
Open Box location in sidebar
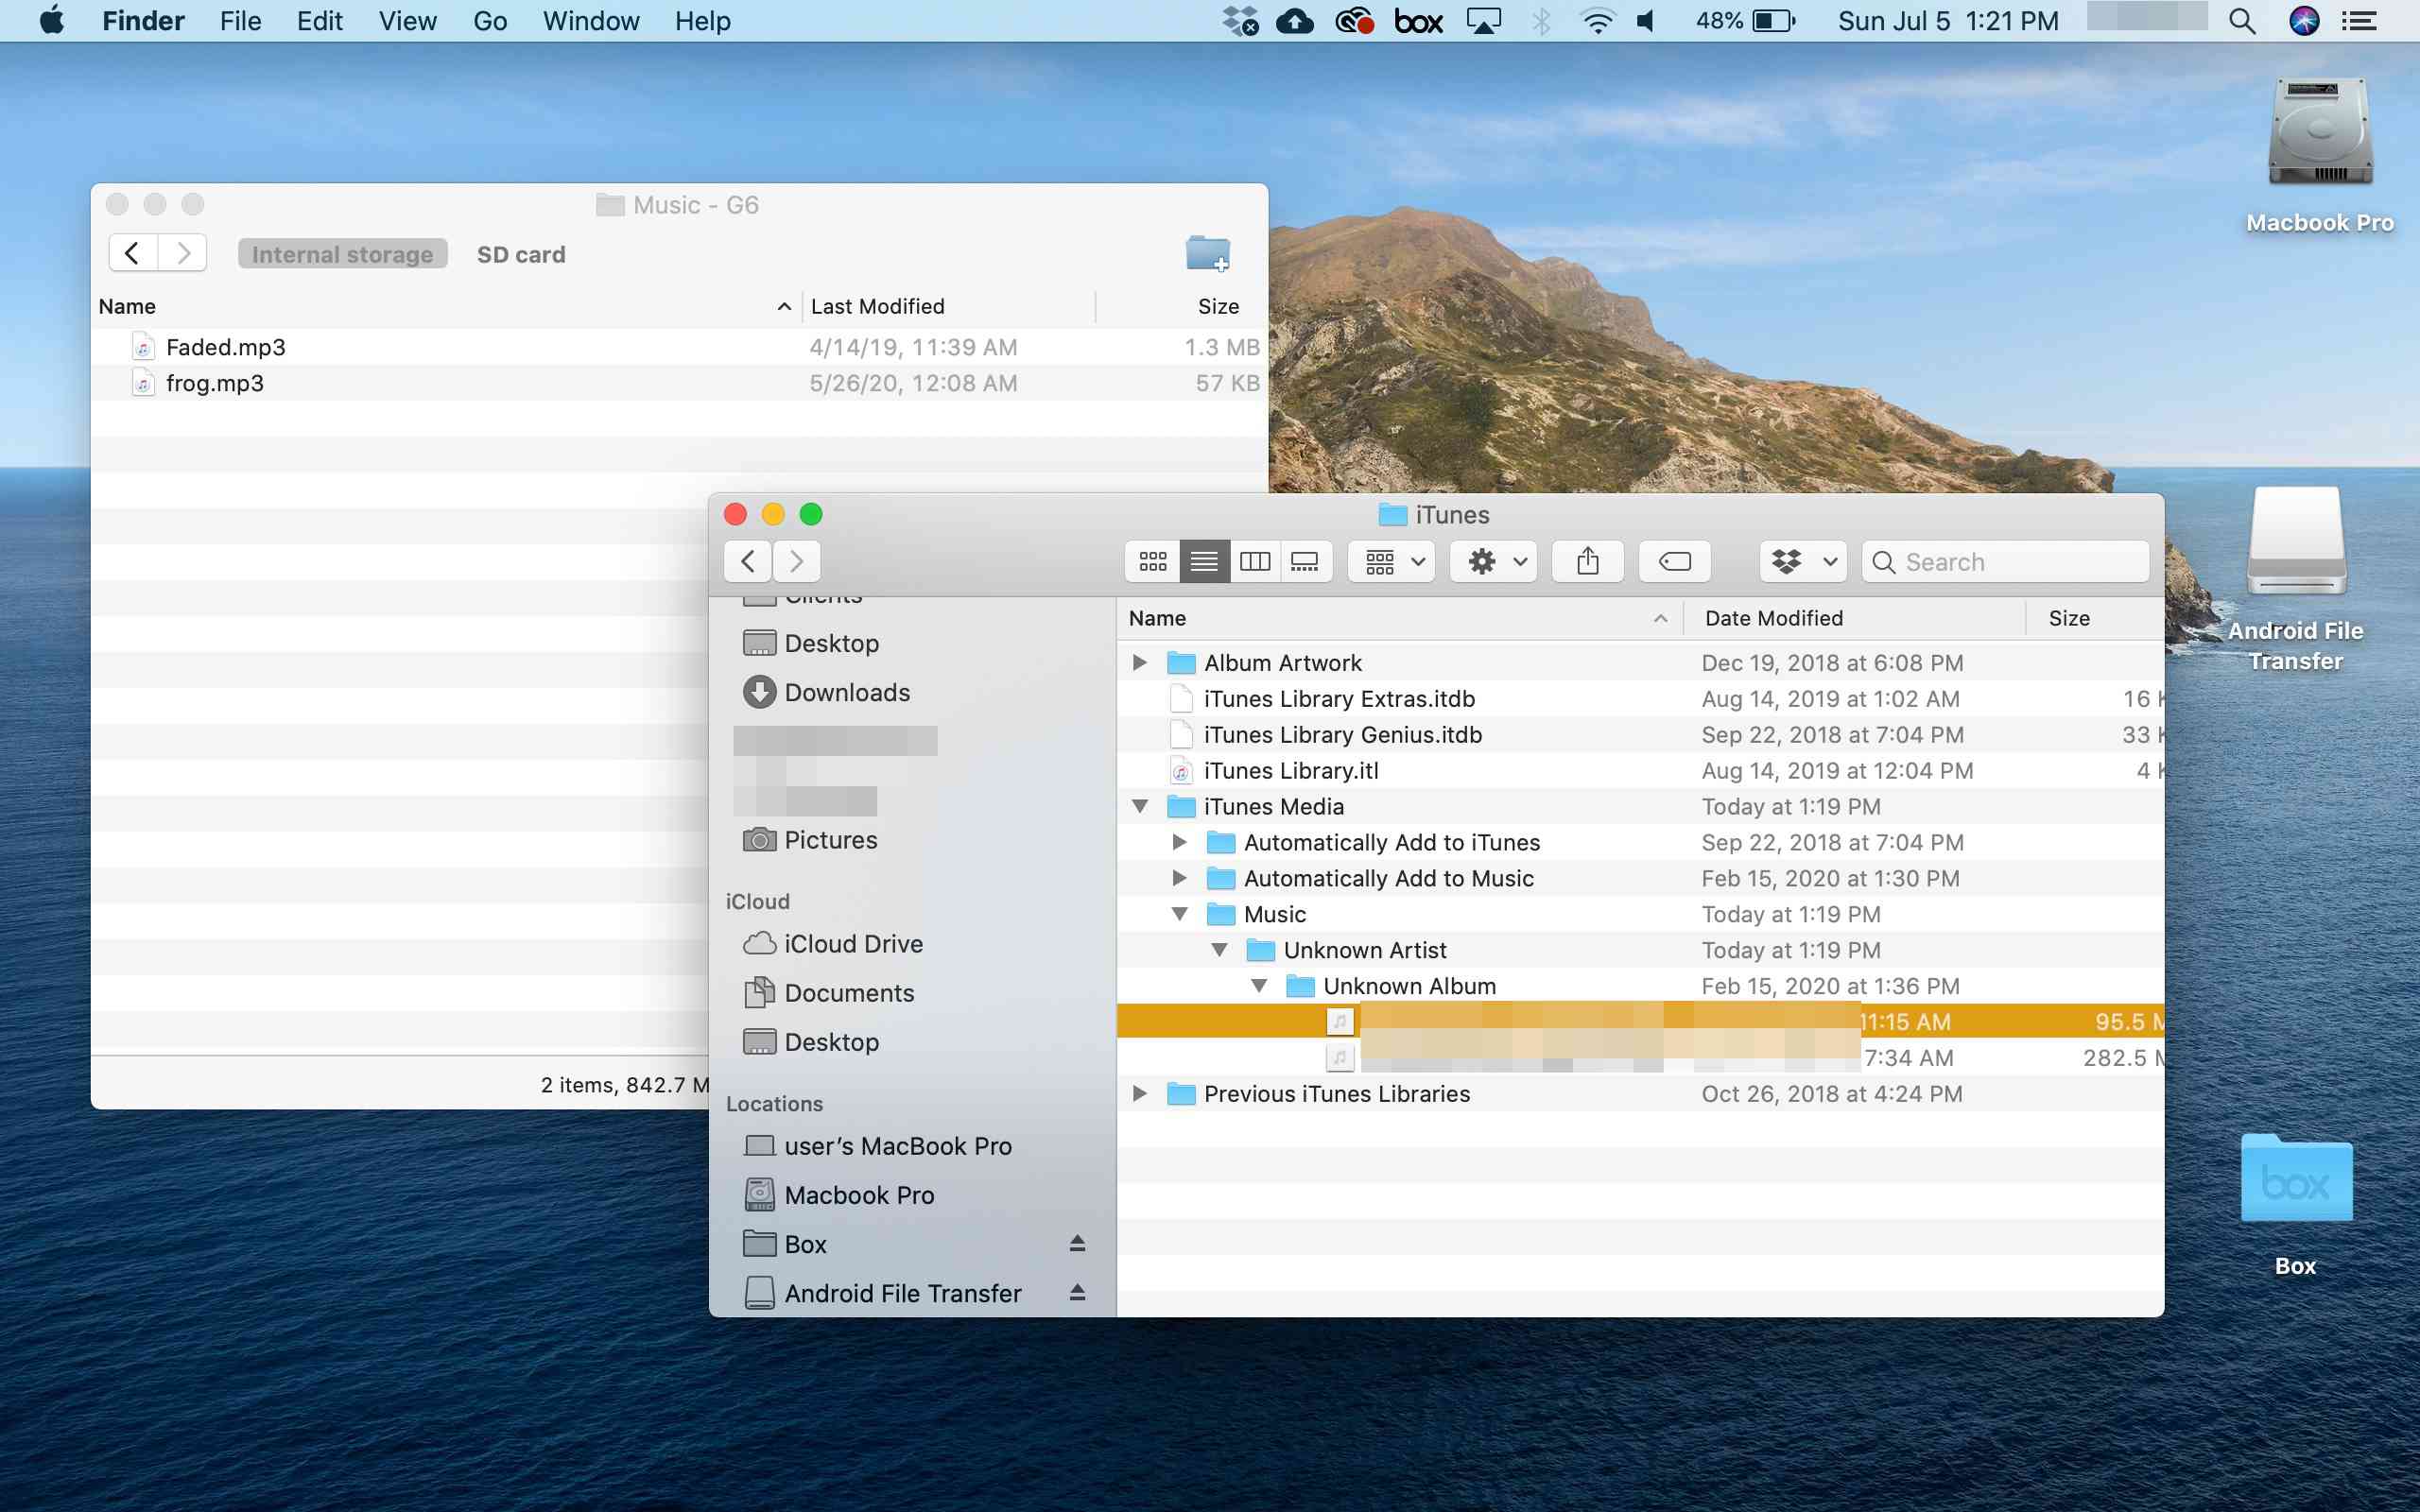(x=785, y=1244)
